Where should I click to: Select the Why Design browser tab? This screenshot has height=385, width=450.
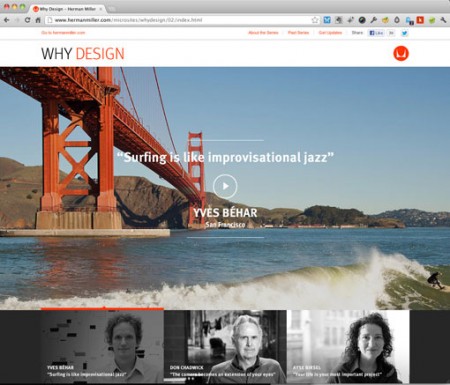tap(68, 9)
